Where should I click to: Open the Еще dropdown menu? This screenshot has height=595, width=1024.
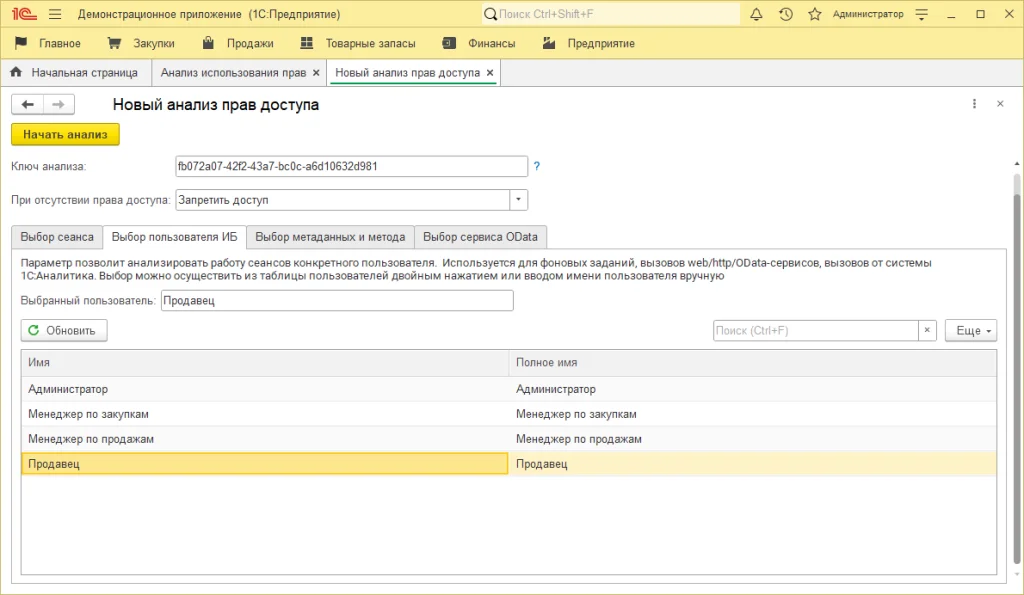pyautogui.click(x=971, y=330)
